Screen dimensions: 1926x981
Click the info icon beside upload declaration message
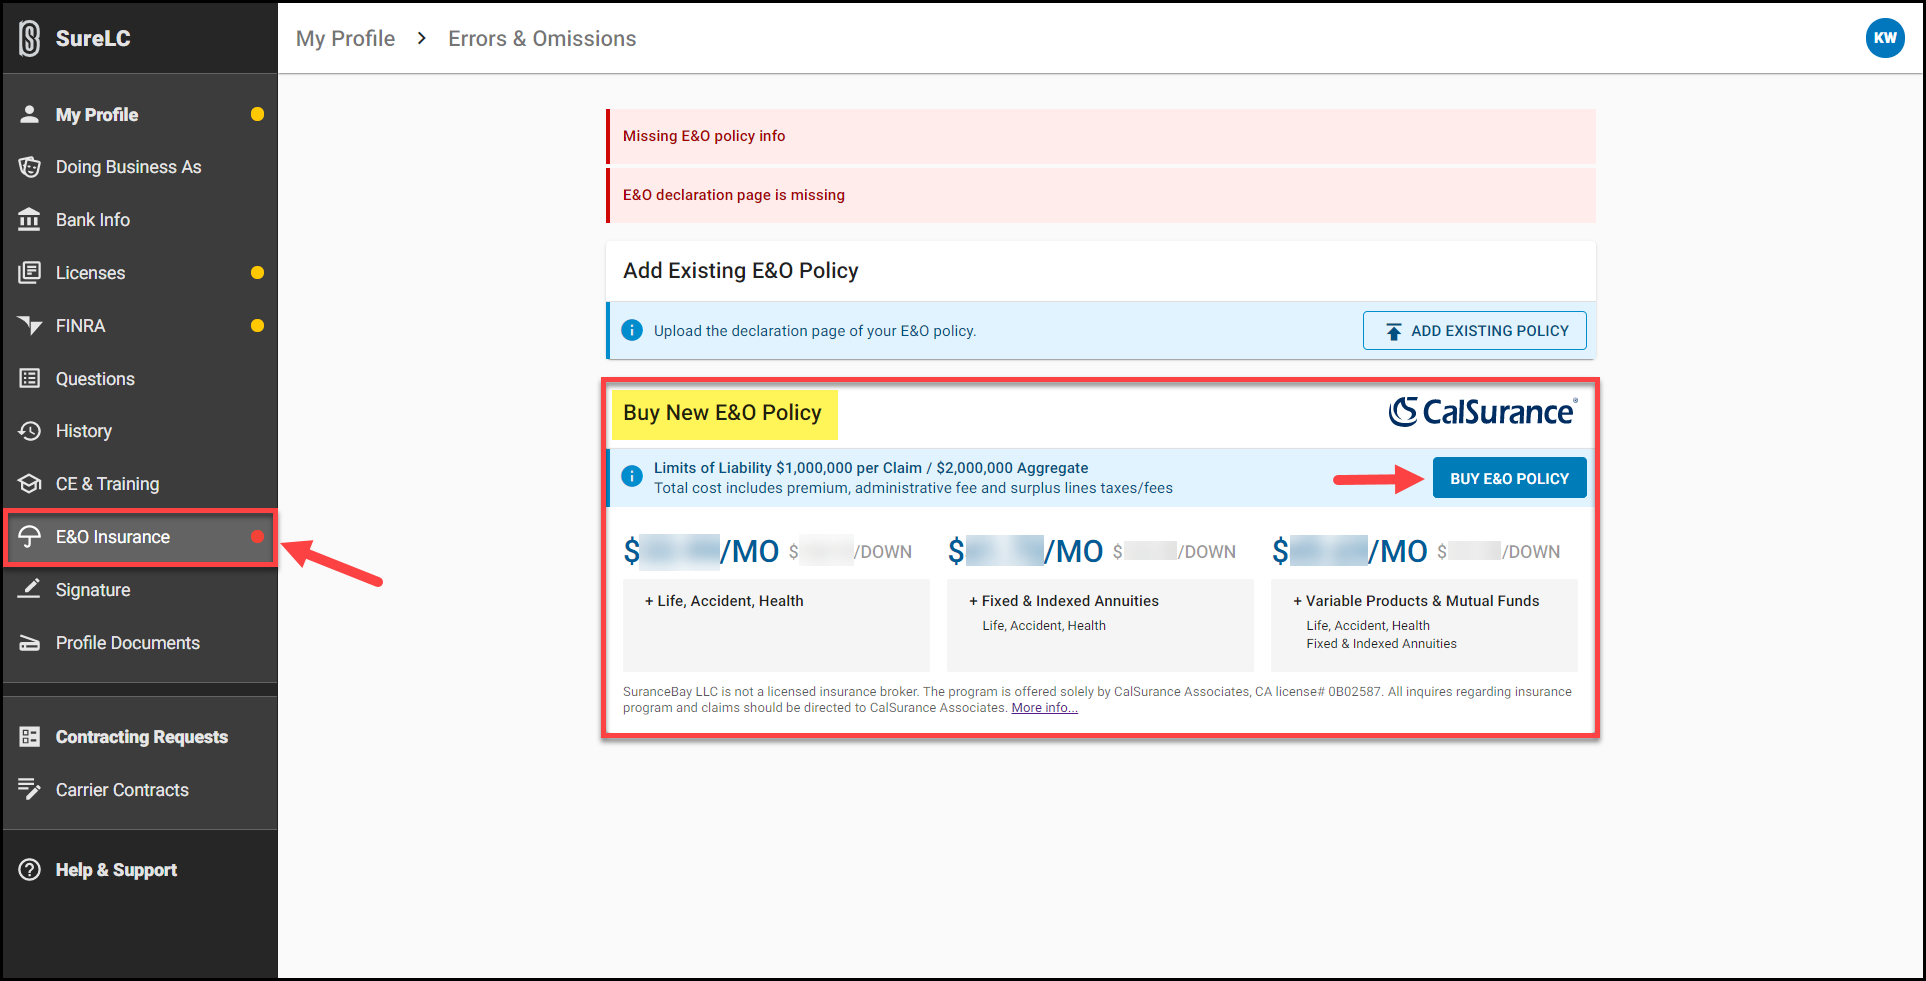pos(632,330)
